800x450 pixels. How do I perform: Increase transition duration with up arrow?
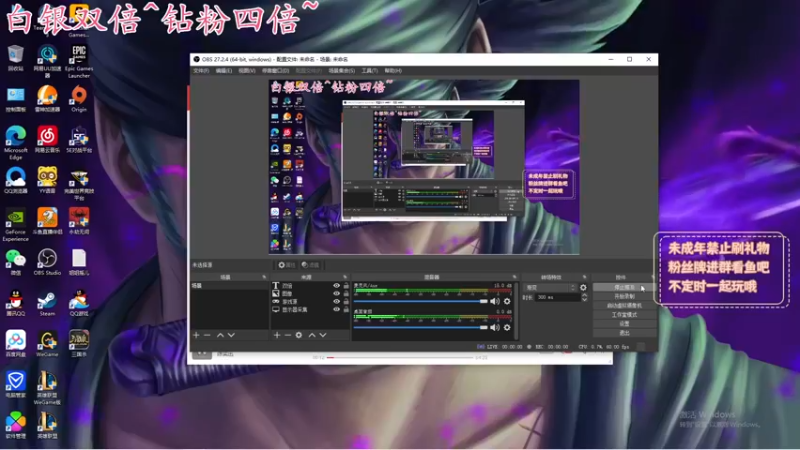(x=584, y=295)
